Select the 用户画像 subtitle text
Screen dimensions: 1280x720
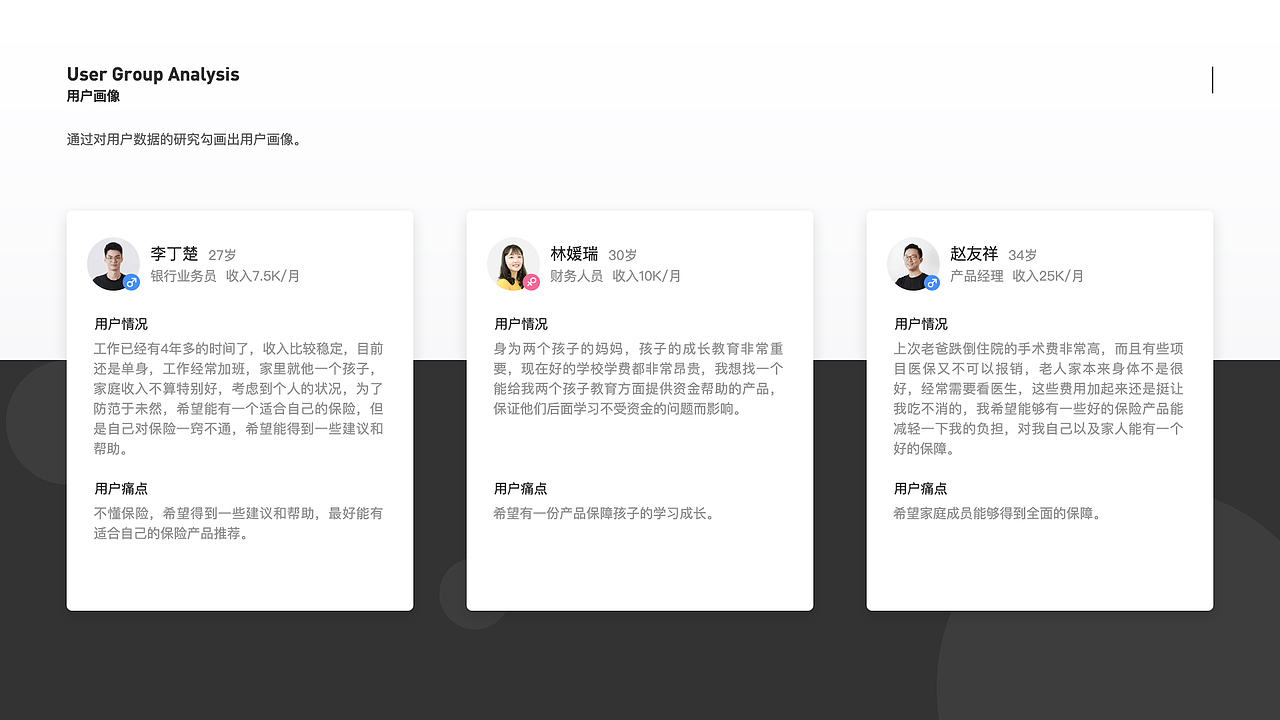pos(92,96)
